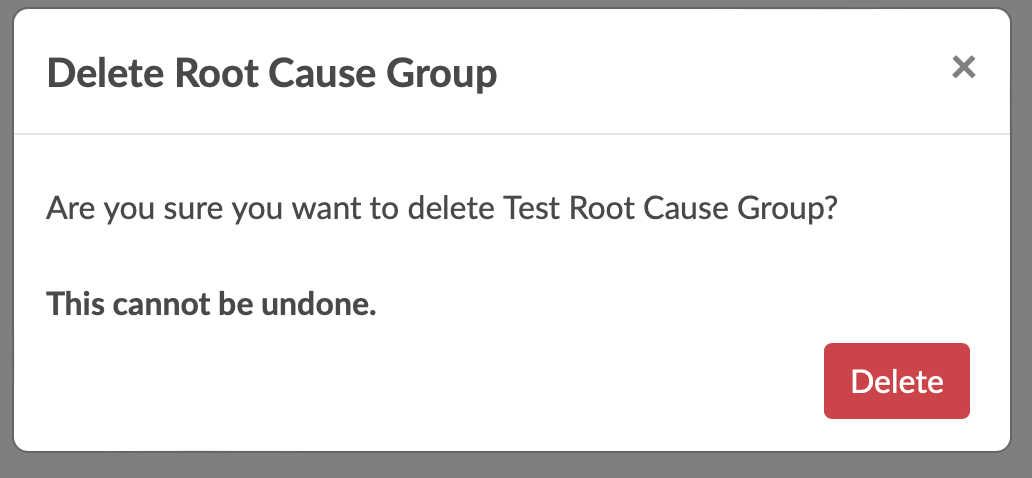
Task: Hit Delete to remove the root cause group
Action: point(896,381)
